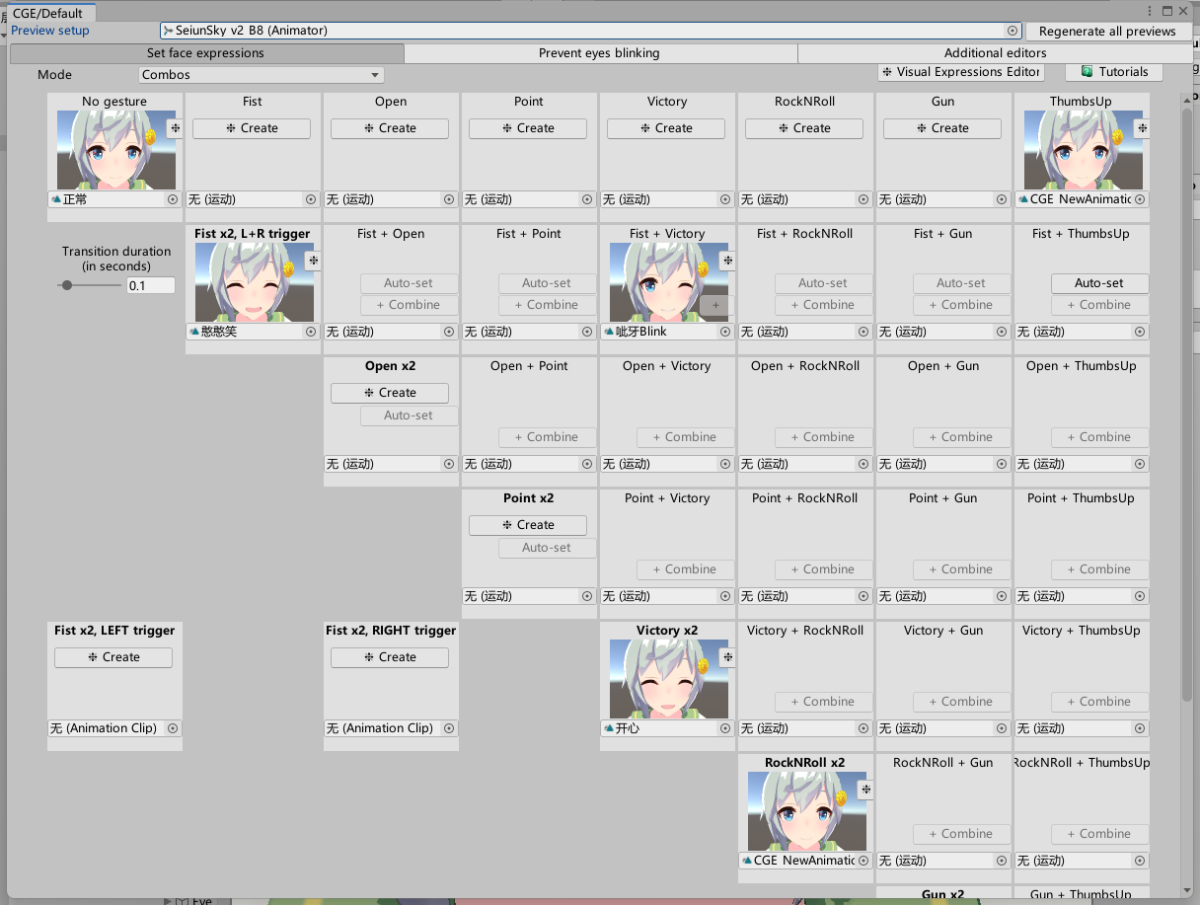
Task: Open the Mode Combos dropdown
Action: click(261, 75)
